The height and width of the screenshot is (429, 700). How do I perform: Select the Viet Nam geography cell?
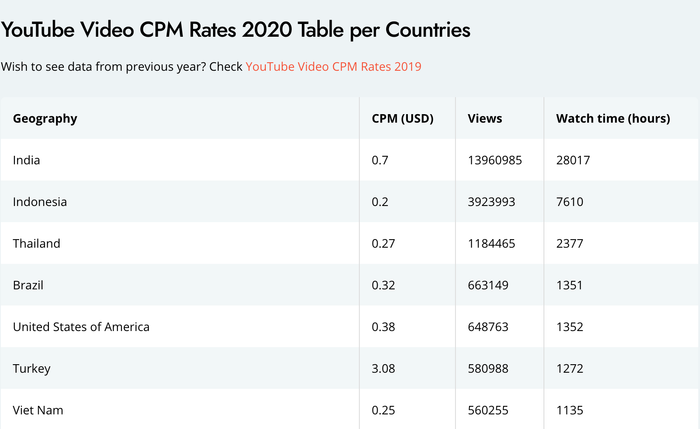(x=37, y=410)
